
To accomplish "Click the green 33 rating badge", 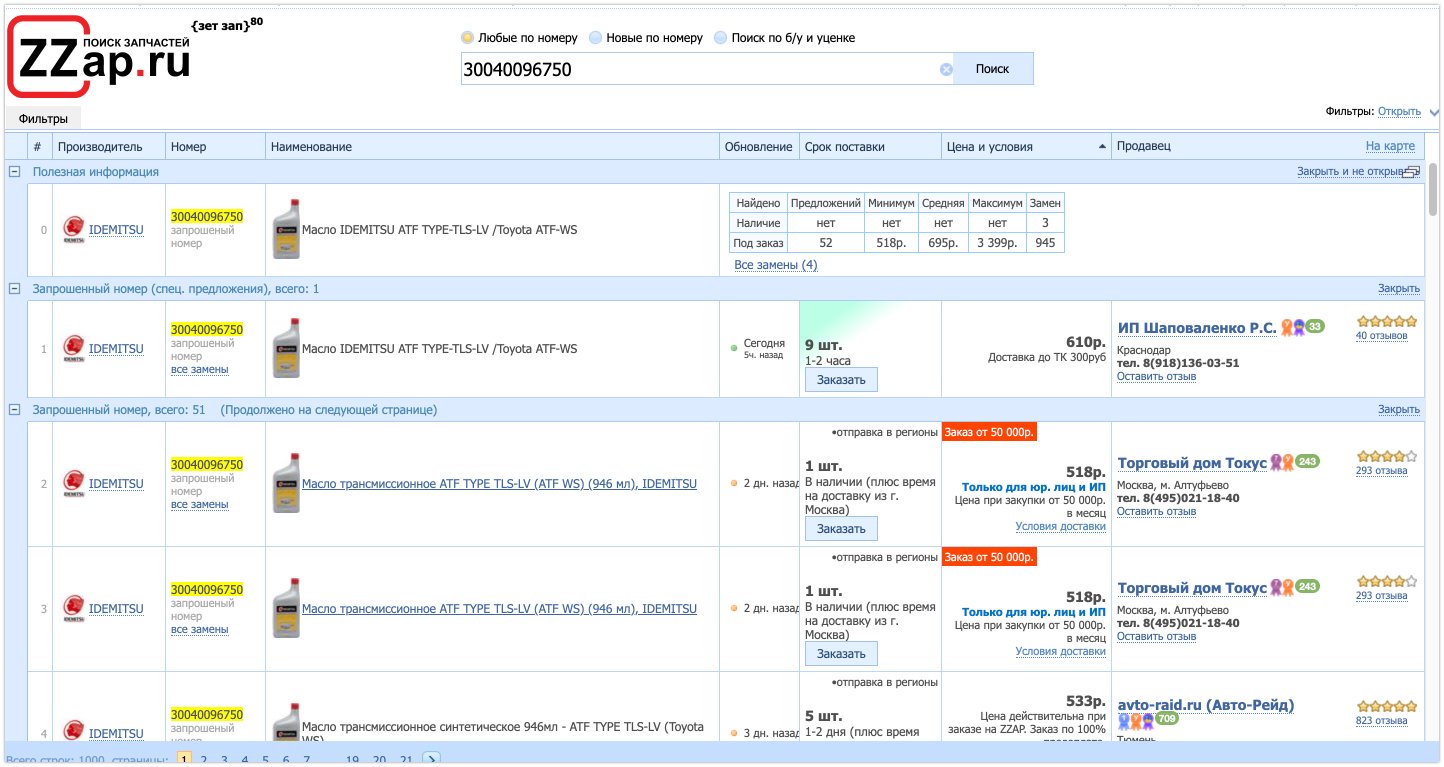I will coord(1315,327).
